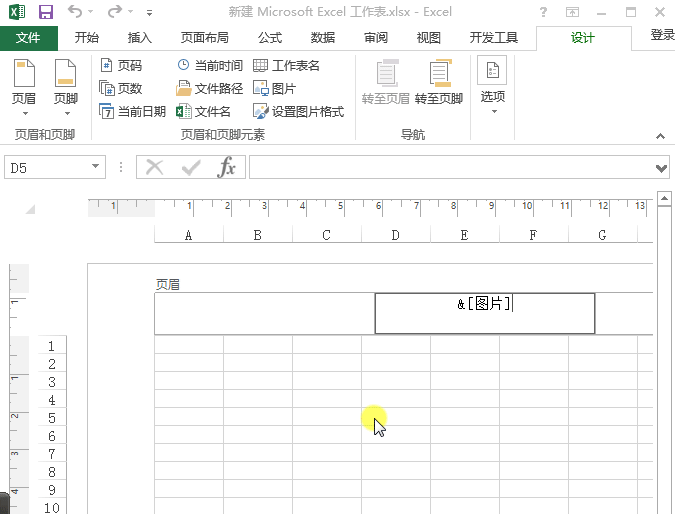Insert file name (文件名) element
The width and height of the screenshot is (675, 514).
coord(204,111)
